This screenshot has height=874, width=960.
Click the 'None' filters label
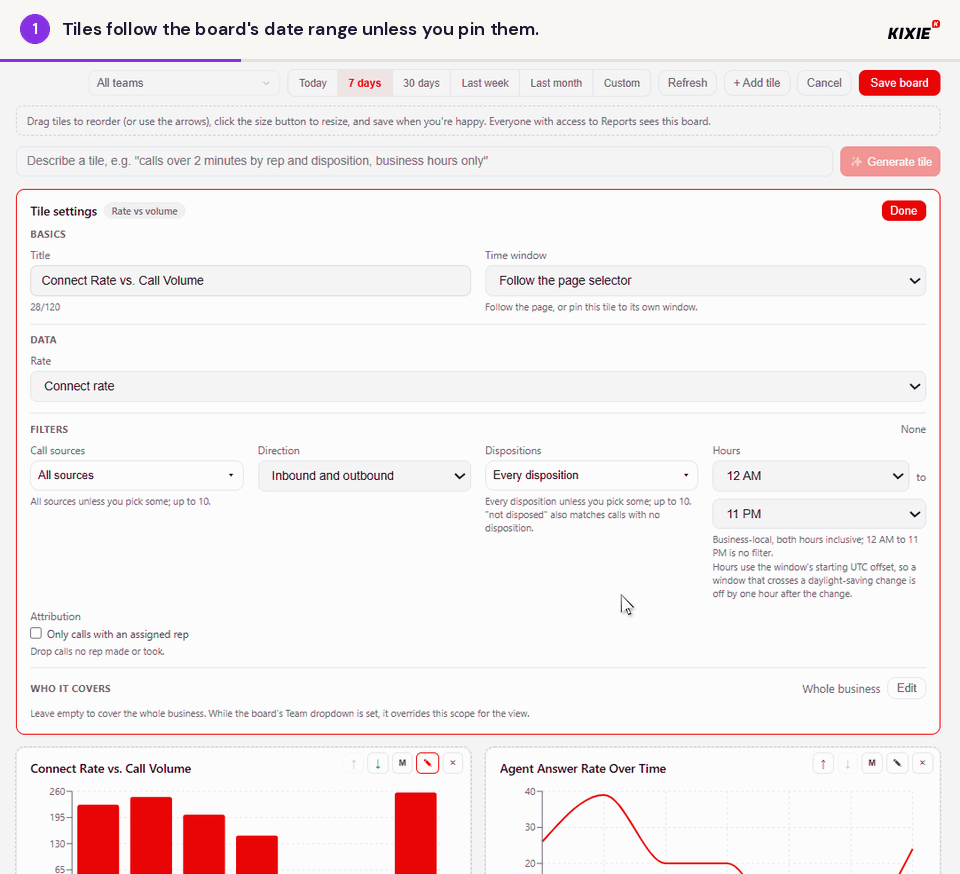coord(913,430)
